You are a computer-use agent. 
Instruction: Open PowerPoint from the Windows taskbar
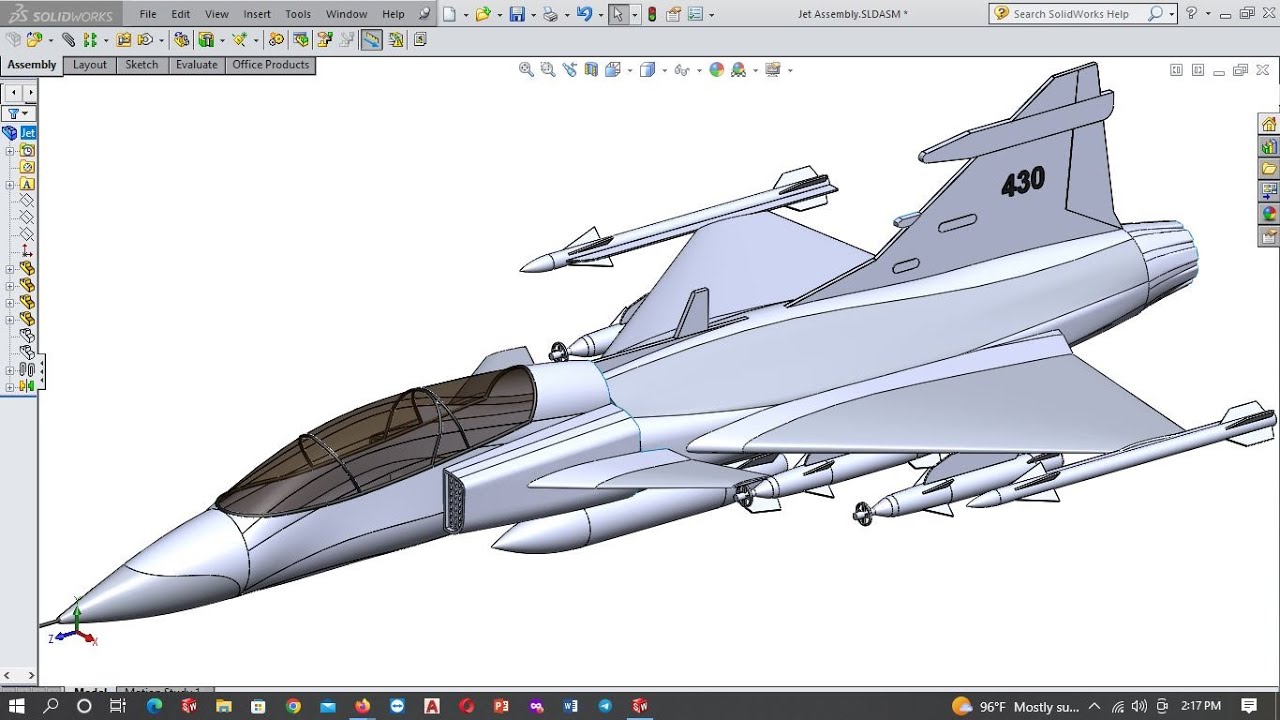[501, 706]
